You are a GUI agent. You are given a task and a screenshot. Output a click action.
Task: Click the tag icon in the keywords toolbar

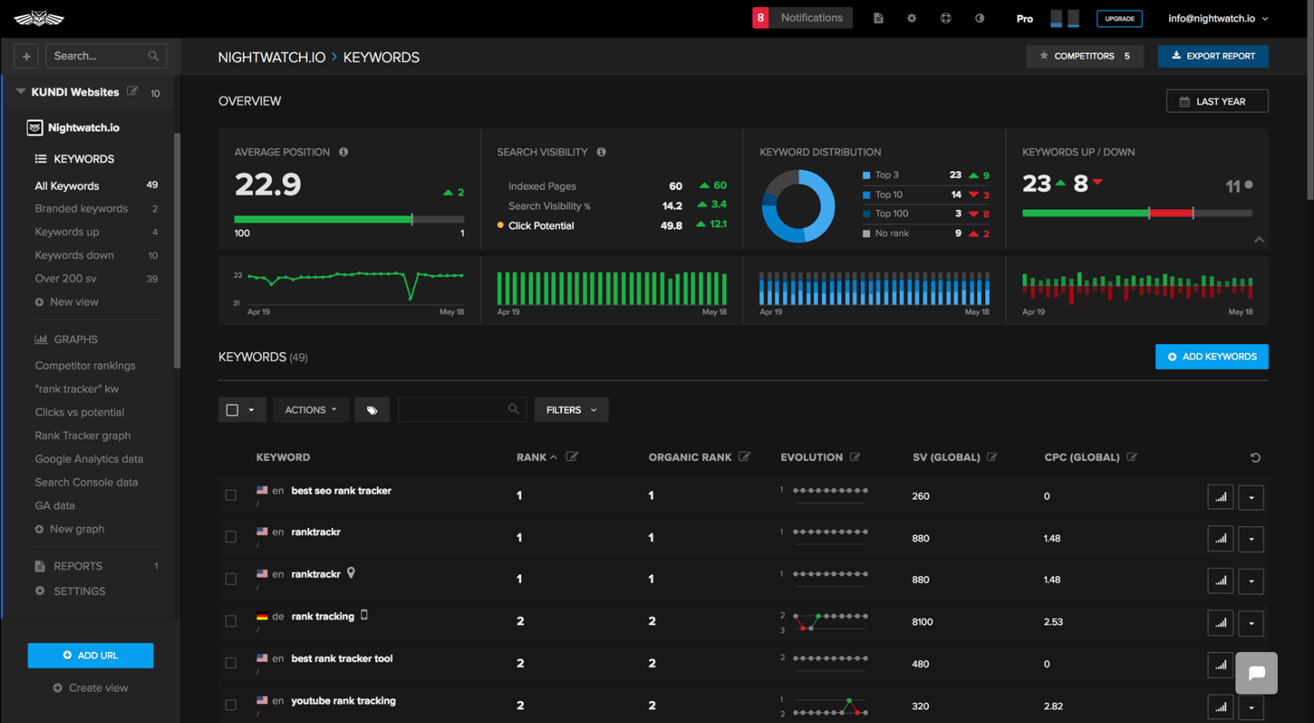[x=372, y=409]
